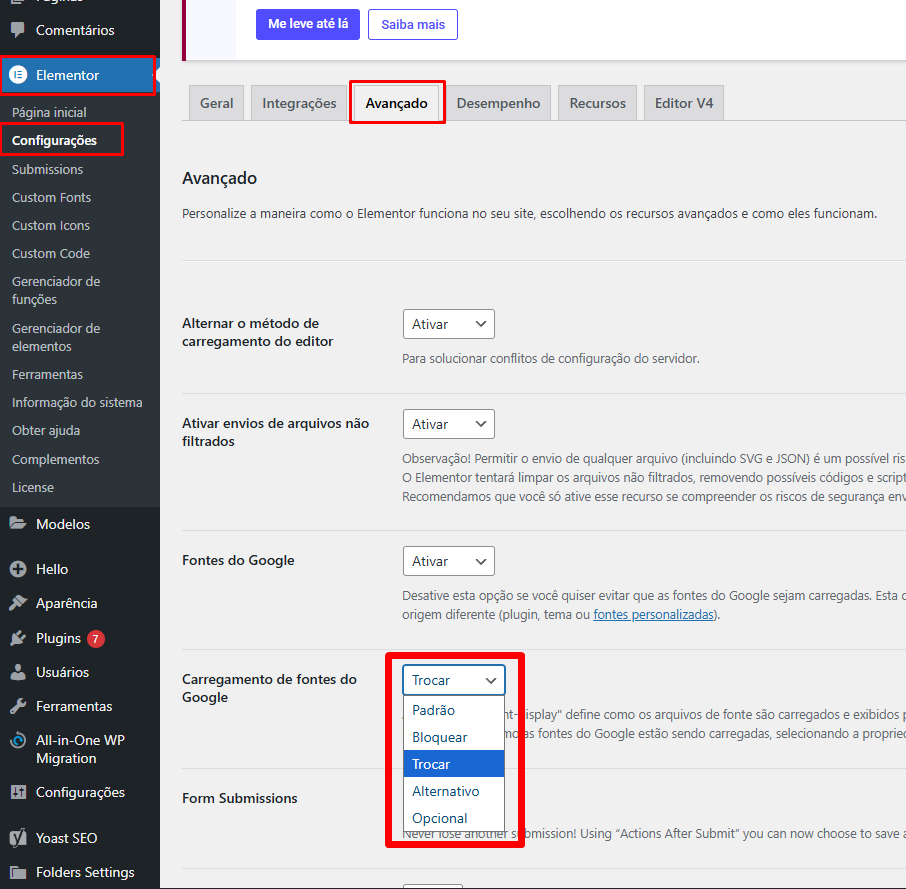This screenshot has height=889, width=906.
Task: Click the Elementor logo icon in sidebar
Action: click(x=18, y=75)
